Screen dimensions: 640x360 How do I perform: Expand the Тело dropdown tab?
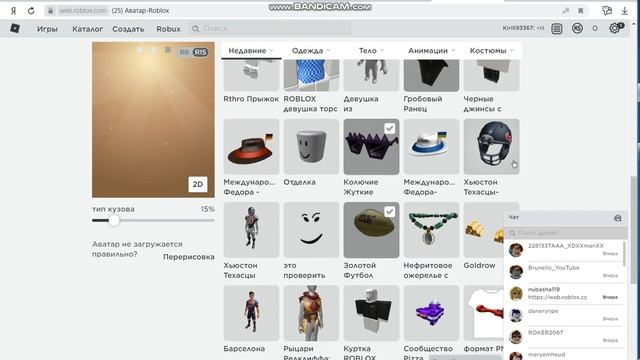point(371,51)
